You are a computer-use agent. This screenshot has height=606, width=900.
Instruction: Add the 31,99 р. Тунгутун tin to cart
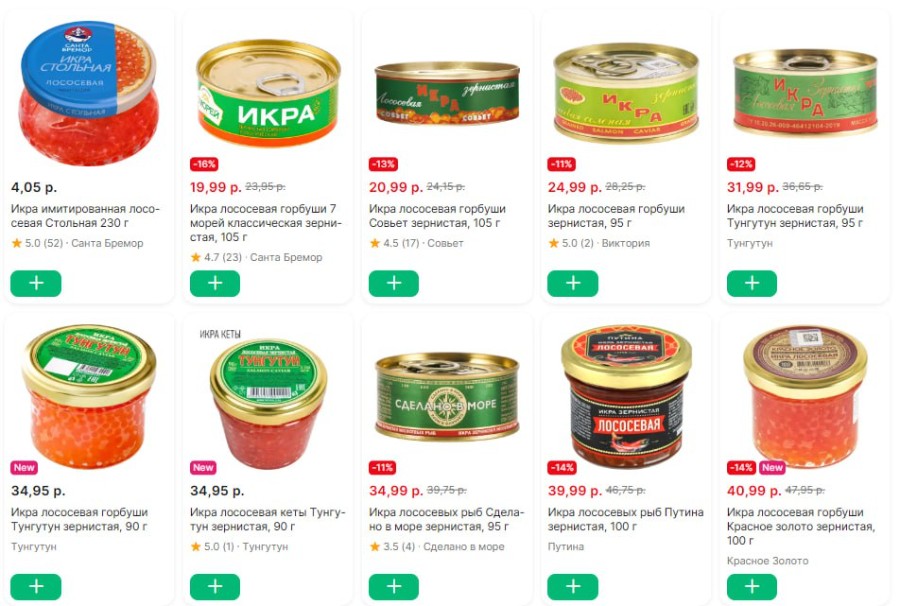click(x=752, y=283)
